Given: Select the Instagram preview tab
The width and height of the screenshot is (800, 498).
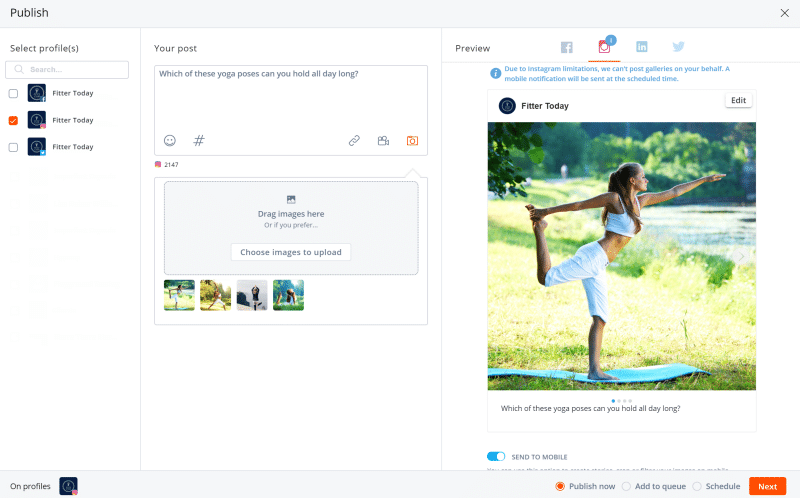Looking at the screenshot, I should (x=604, y=47).
